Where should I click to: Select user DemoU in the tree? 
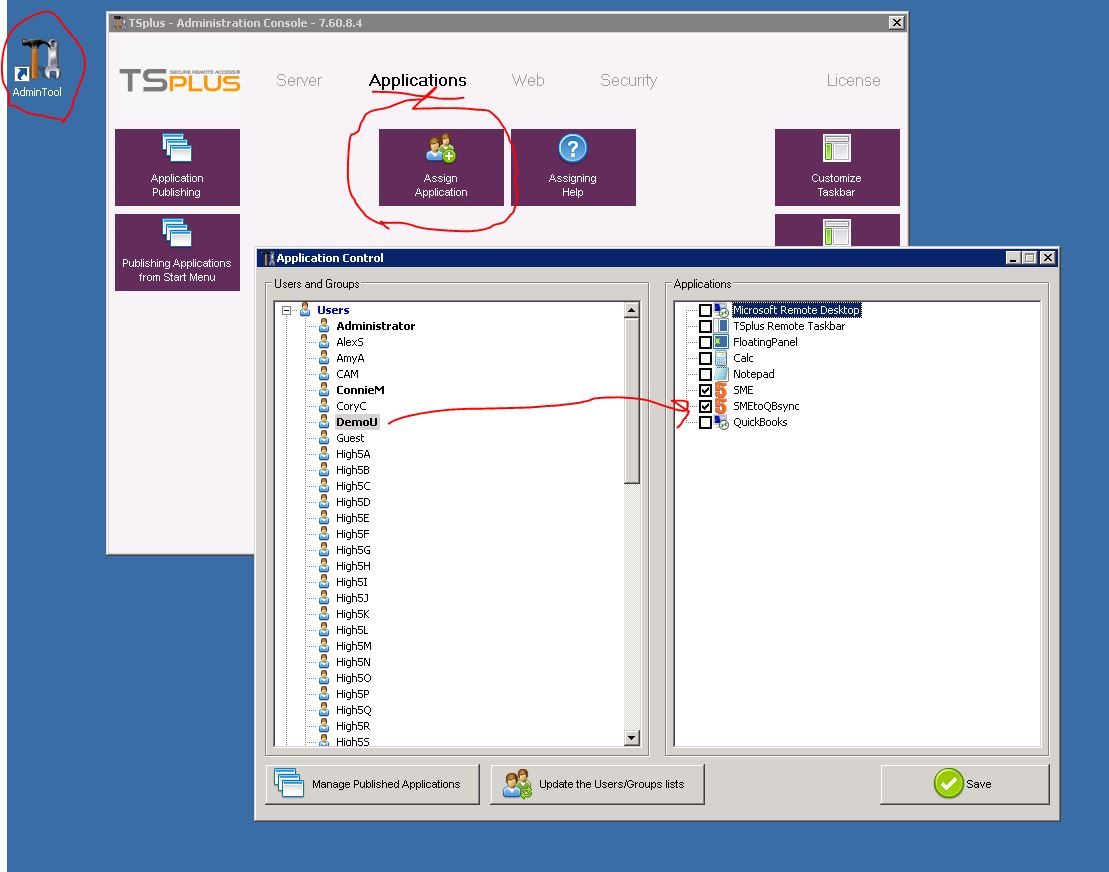coord(356,422)
